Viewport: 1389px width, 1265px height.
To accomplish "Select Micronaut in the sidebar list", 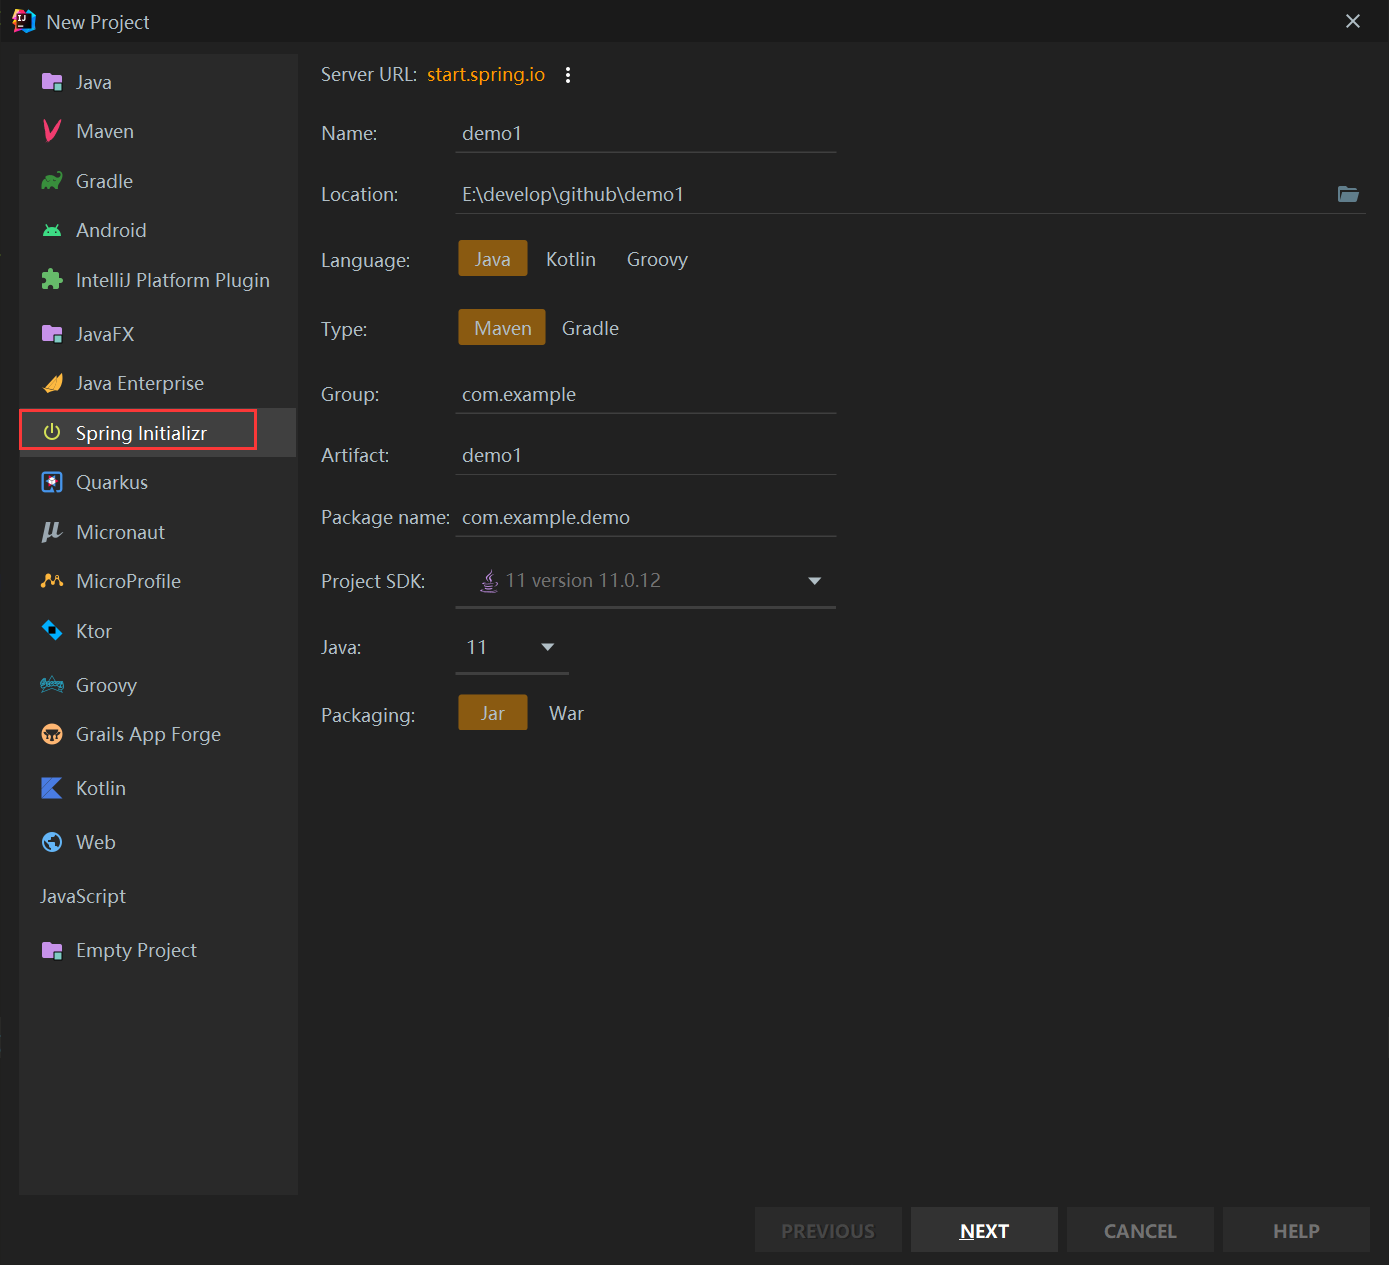I will point(158,532).
